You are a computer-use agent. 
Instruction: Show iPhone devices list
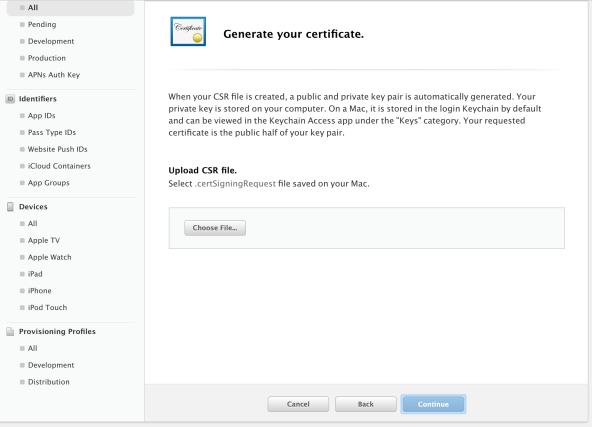click(x=40, y=291)
